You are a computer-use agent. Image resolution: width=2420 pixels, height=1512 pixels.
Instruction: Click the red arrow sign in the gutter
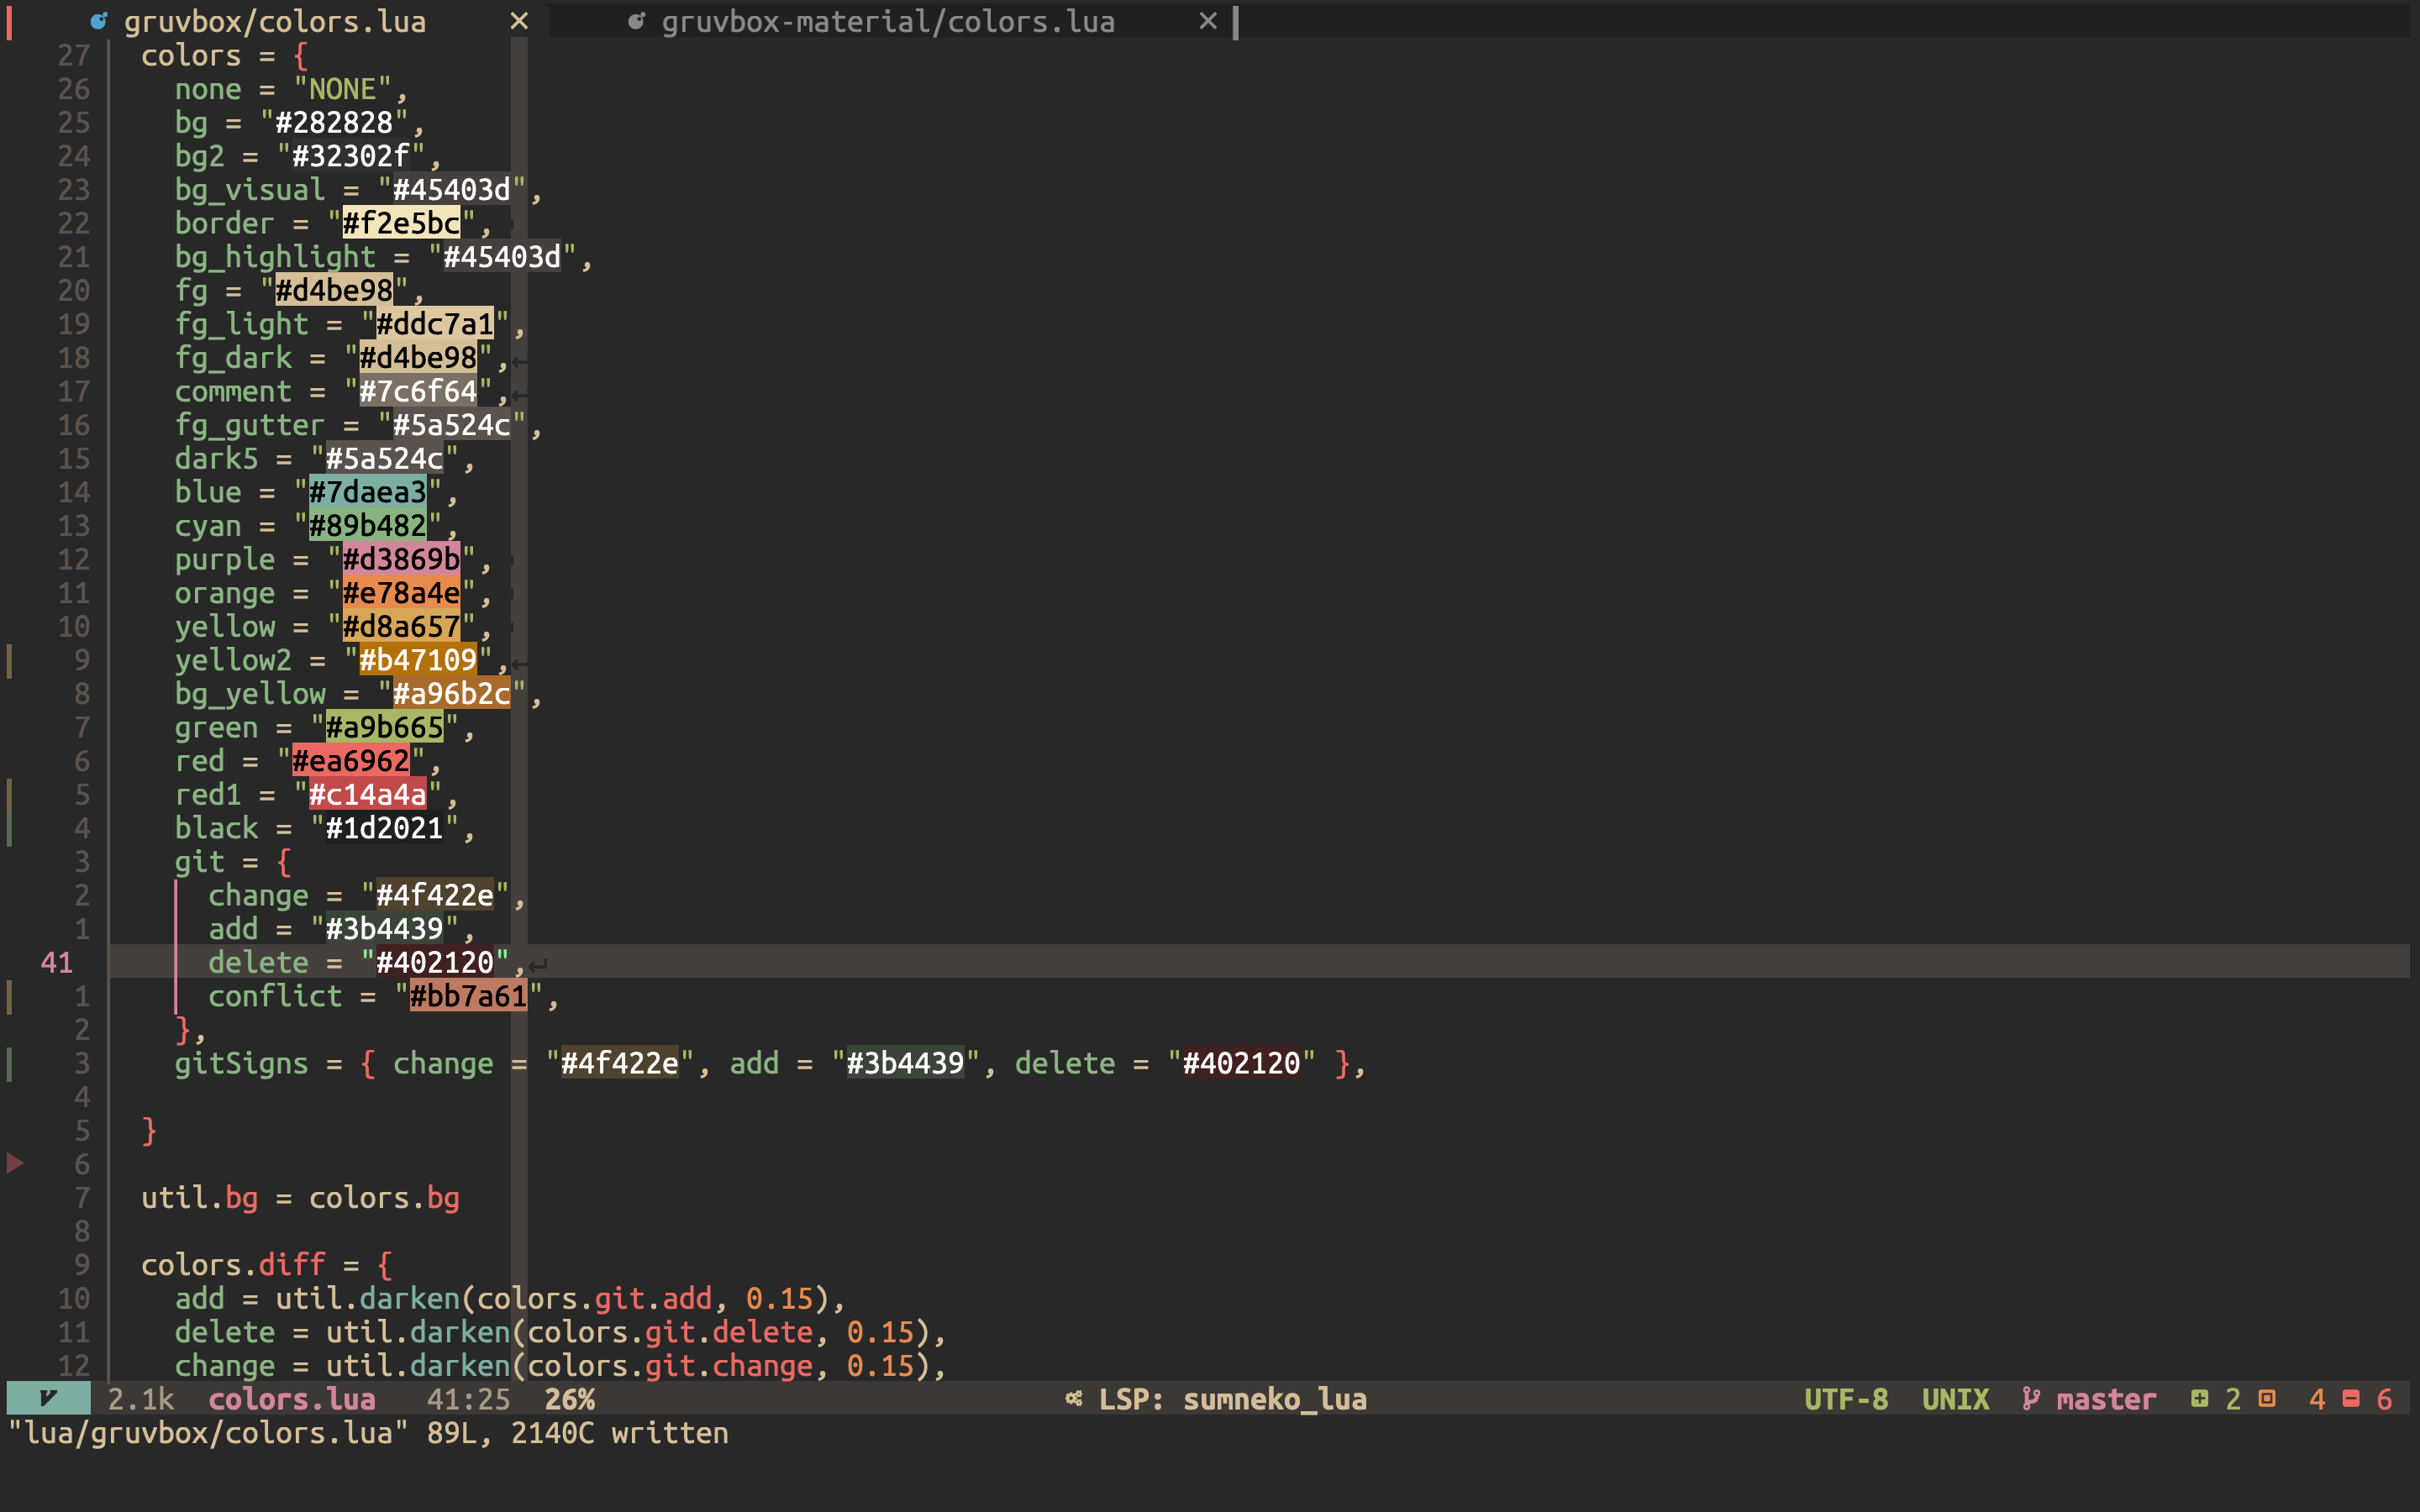[x=15, y=1163]
